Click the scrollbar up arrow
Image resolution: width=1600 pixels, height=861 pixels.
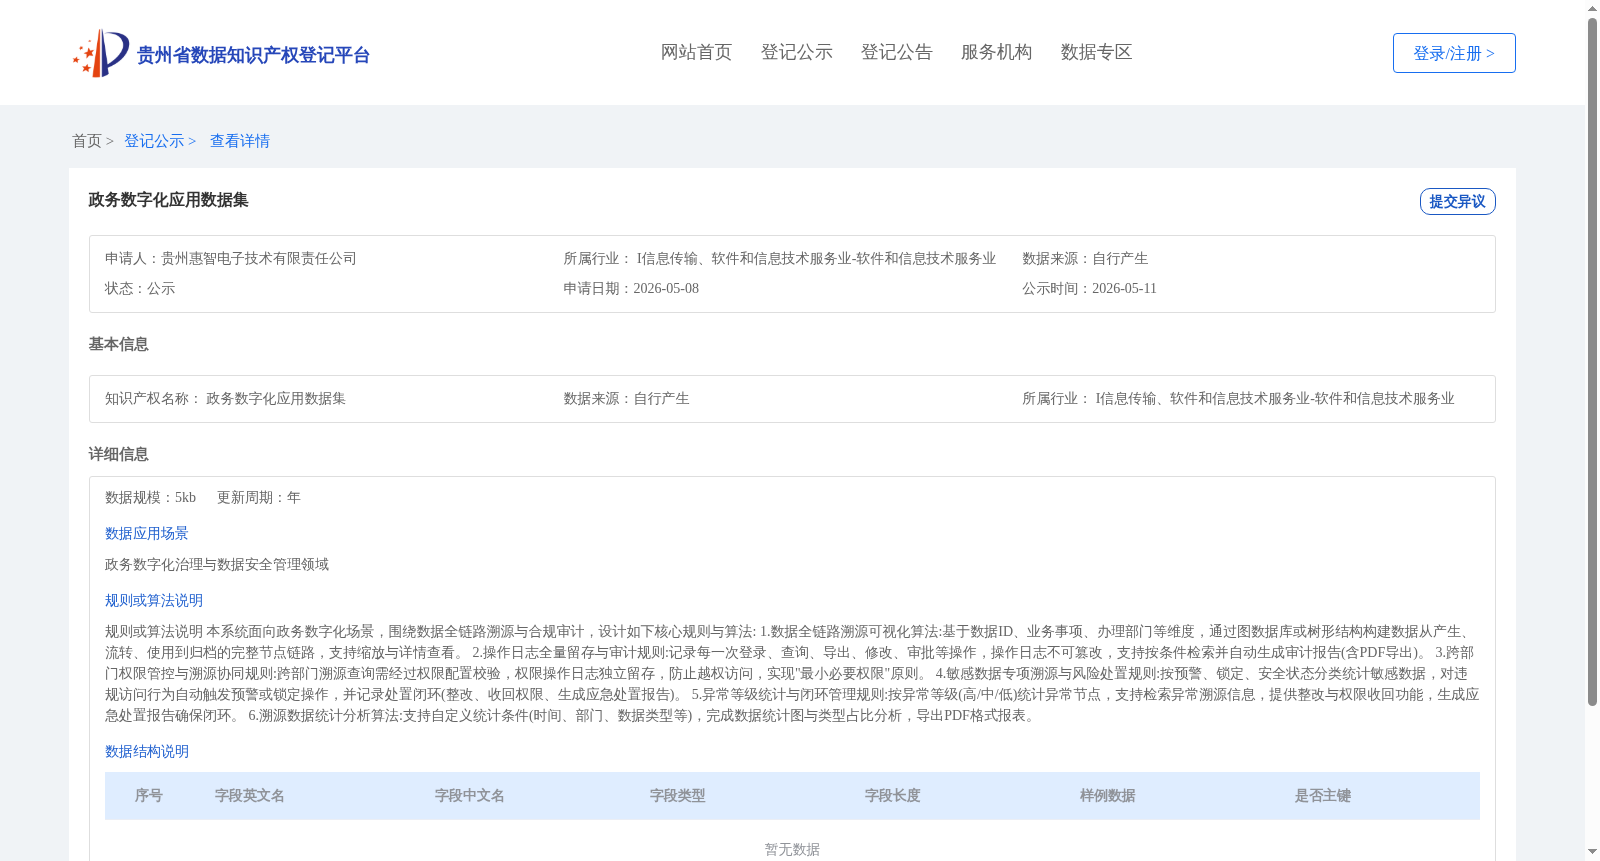click(1592, 8)
